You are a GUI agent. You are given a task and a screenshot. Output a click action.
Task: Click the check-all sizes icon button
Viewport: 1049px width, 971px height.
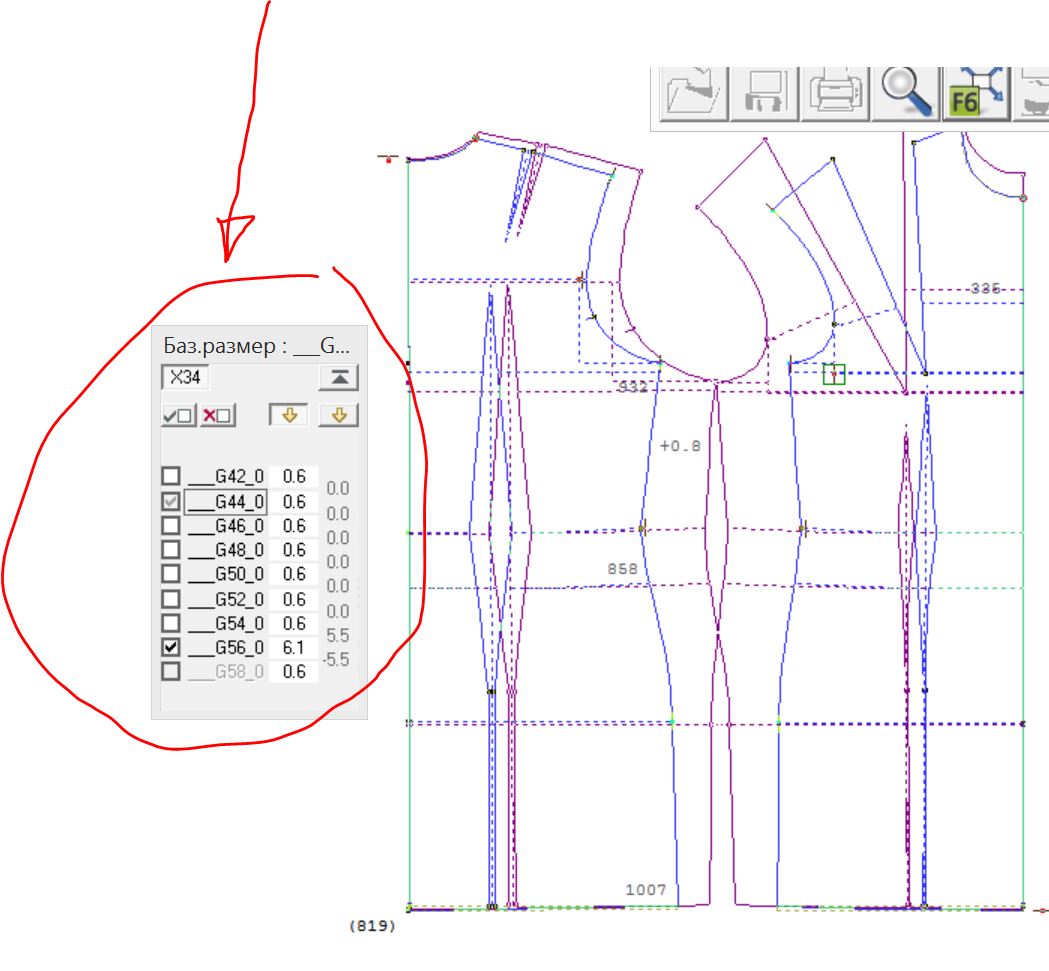(179, 416)
